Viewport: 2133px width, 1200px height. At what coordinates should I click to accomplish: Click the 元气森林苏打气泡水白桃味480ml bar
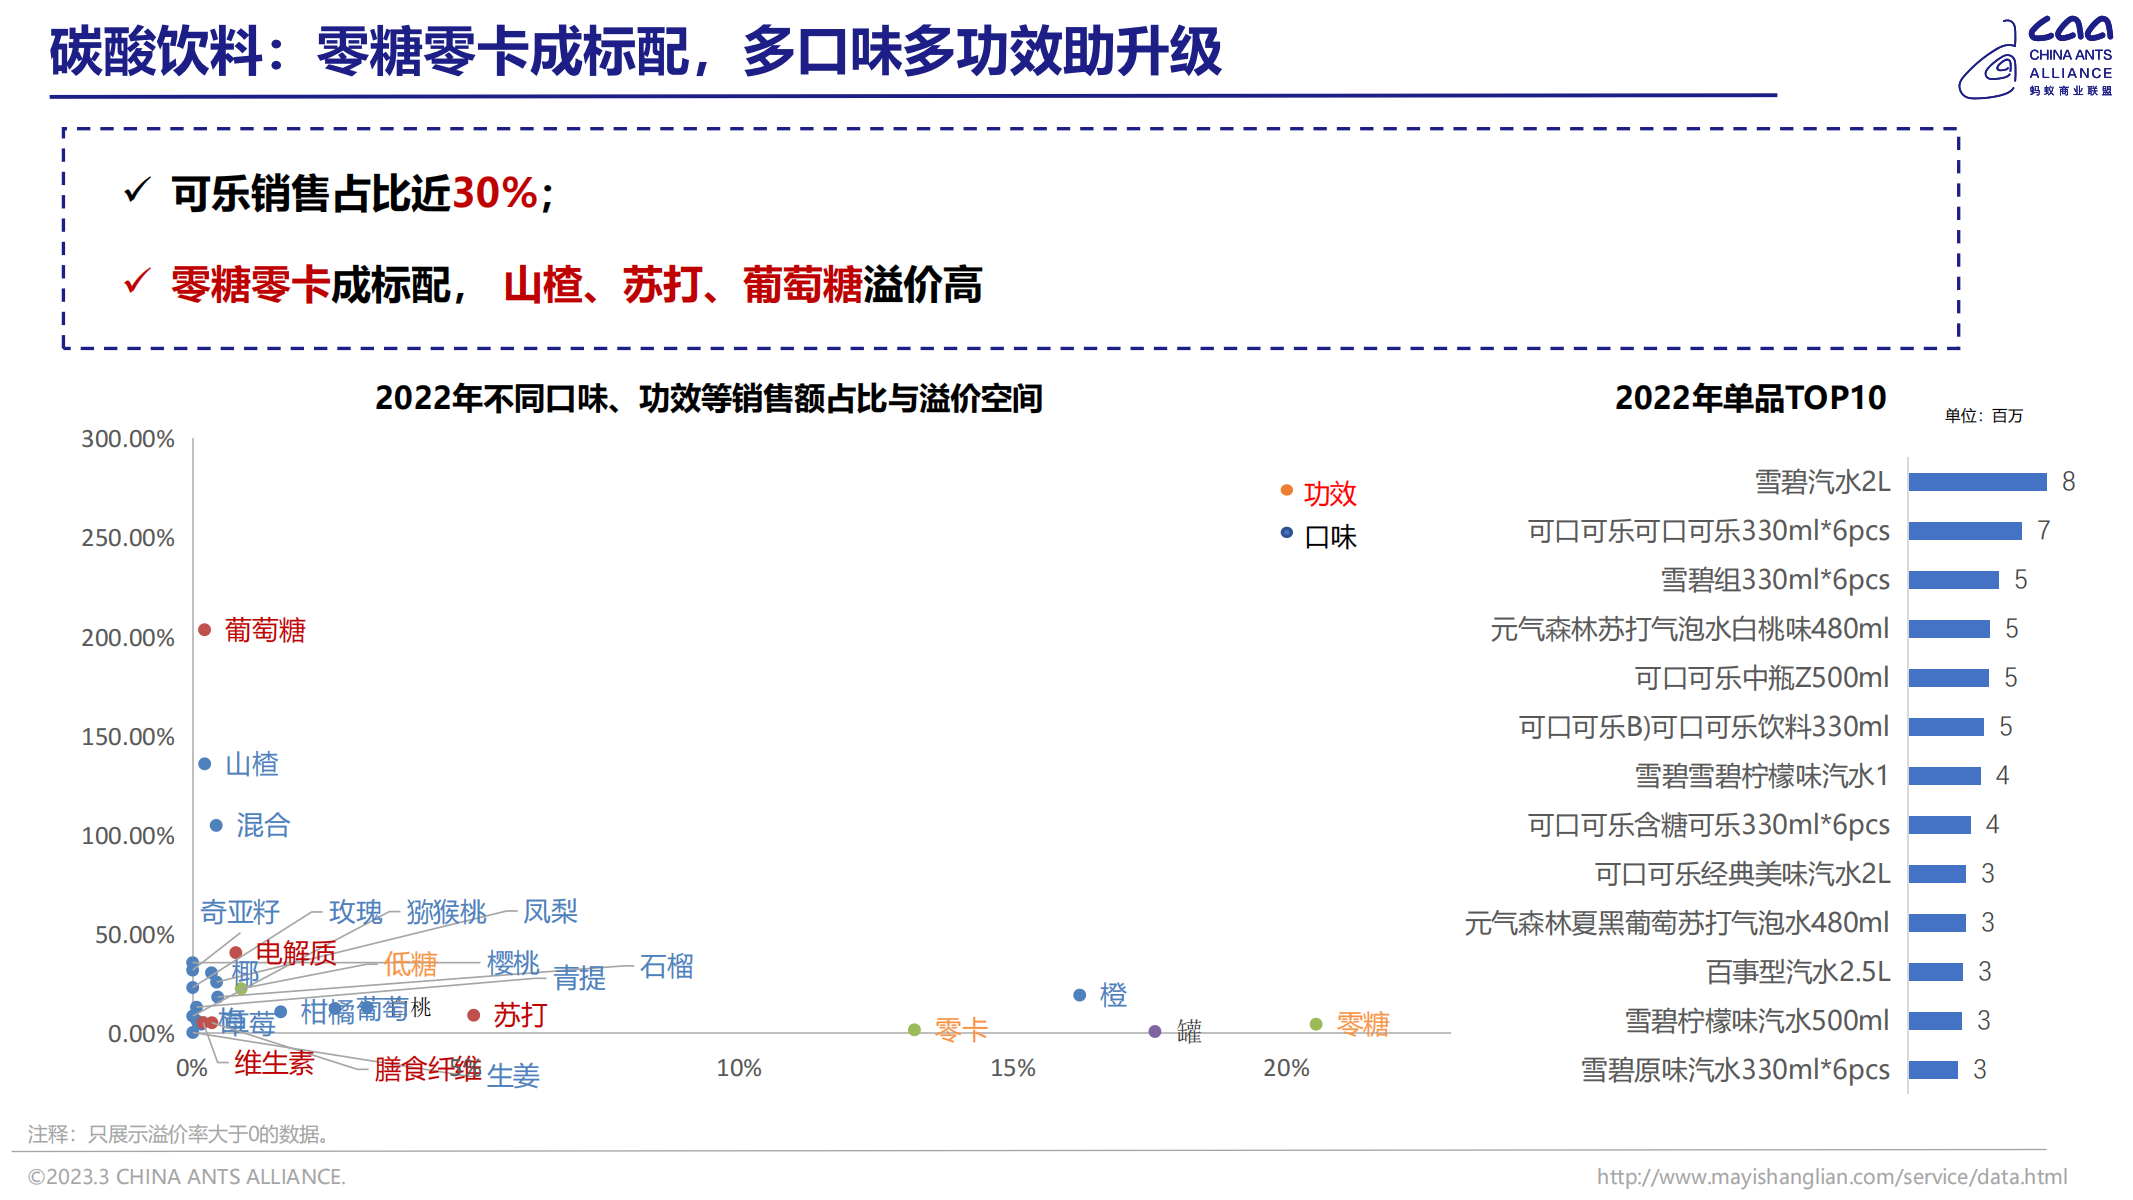pos(1949,629)
